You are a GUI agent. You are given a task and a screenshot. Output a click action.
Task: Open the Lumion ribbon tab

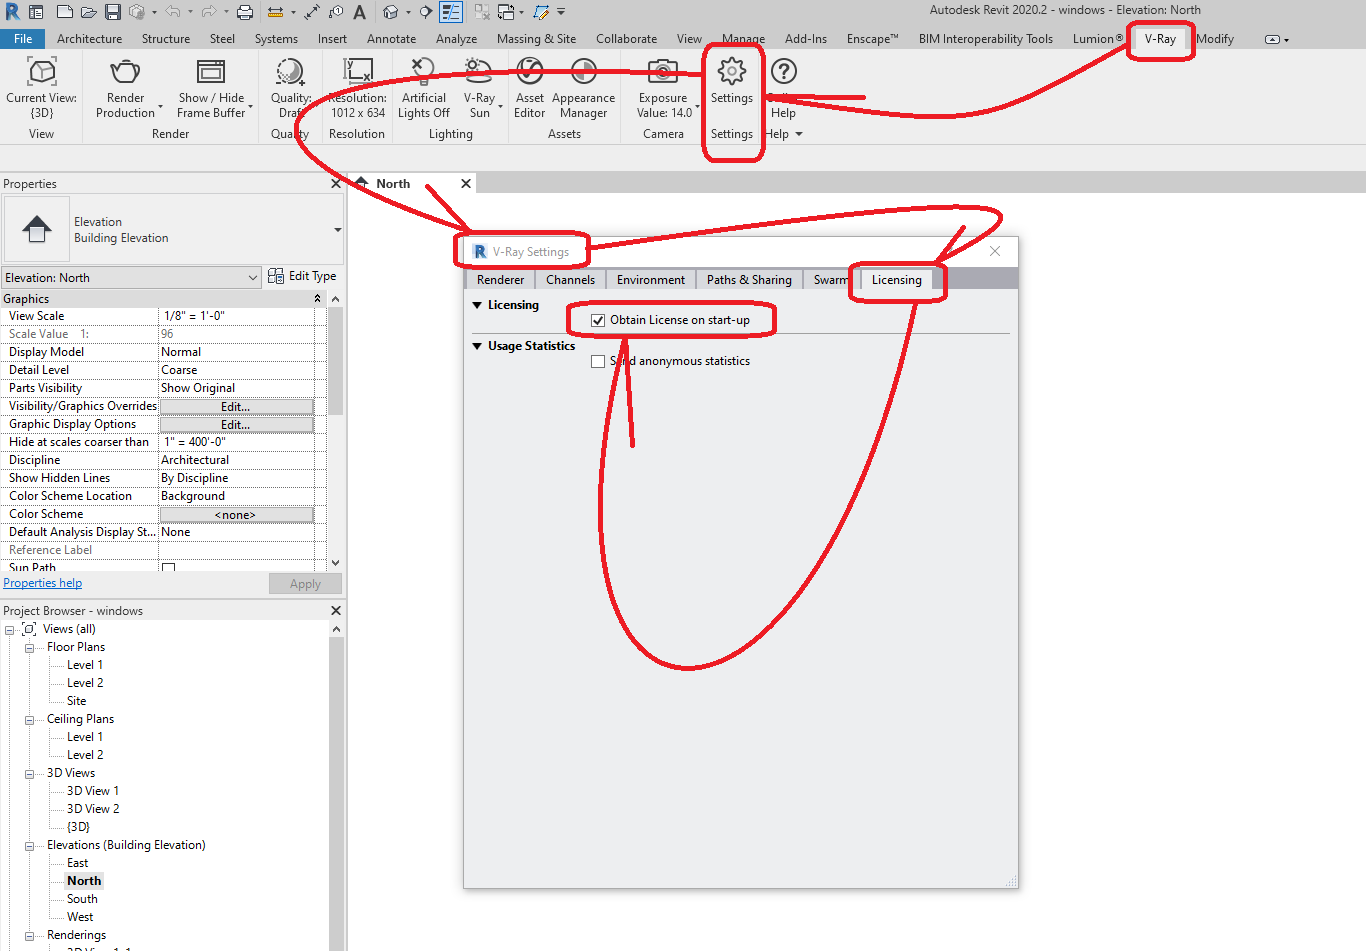coord(1098,39)
